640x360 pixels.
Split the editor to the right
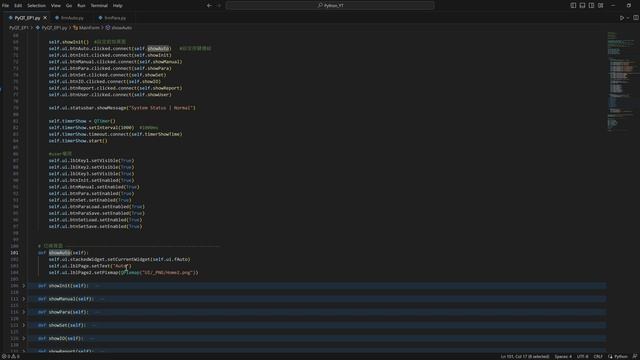click(x=636, y=18)
